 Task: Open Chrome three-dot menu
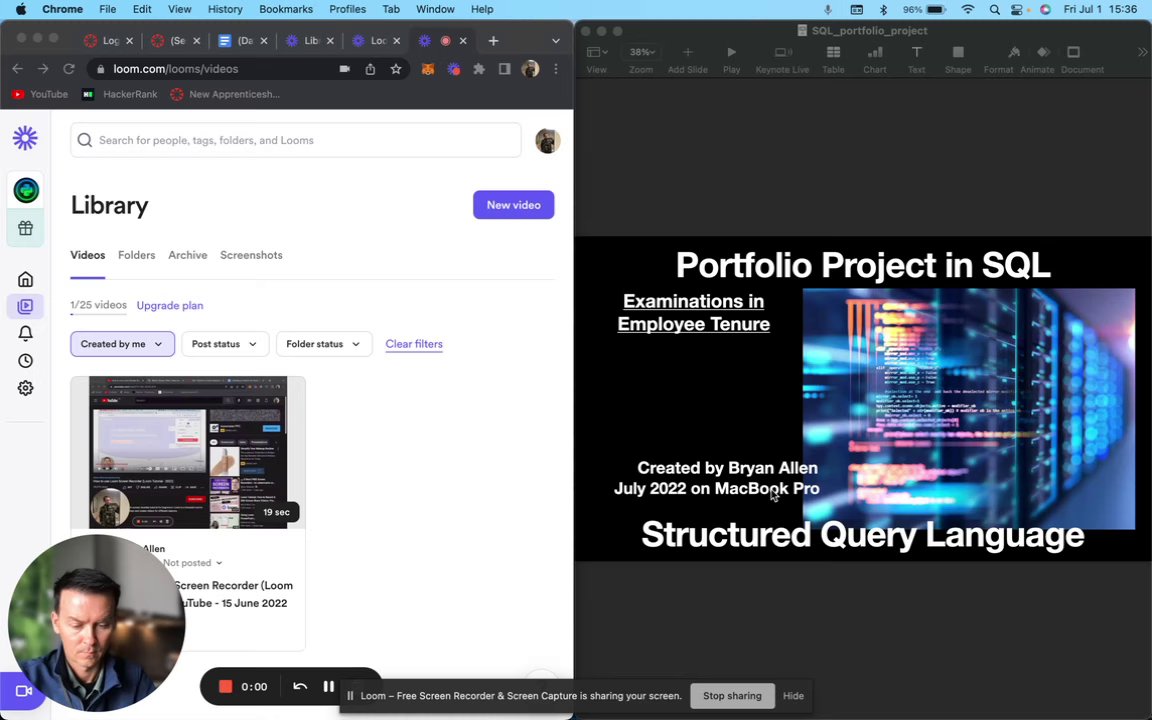click(x=556, y=69)
